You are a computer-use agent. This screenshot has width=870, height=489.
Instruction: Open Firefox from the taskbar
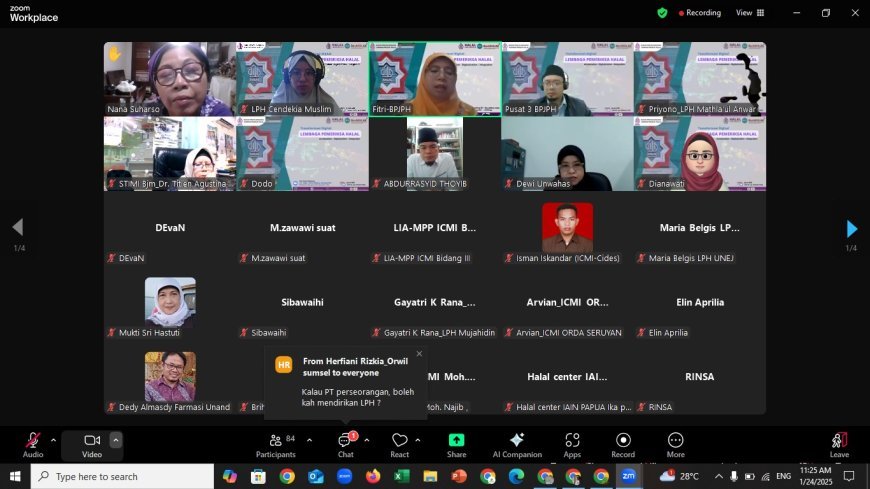pyautogui.click(x=373, y=476)
